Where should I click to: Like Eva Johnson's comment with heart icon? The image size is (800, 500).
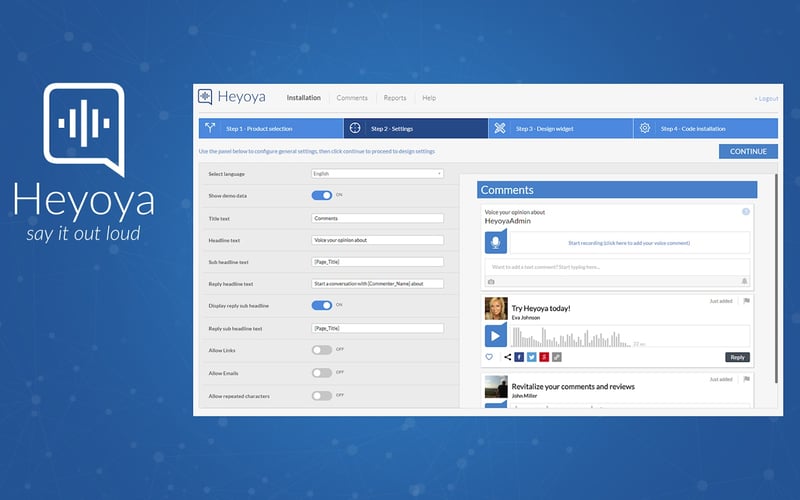pos(489,357)
